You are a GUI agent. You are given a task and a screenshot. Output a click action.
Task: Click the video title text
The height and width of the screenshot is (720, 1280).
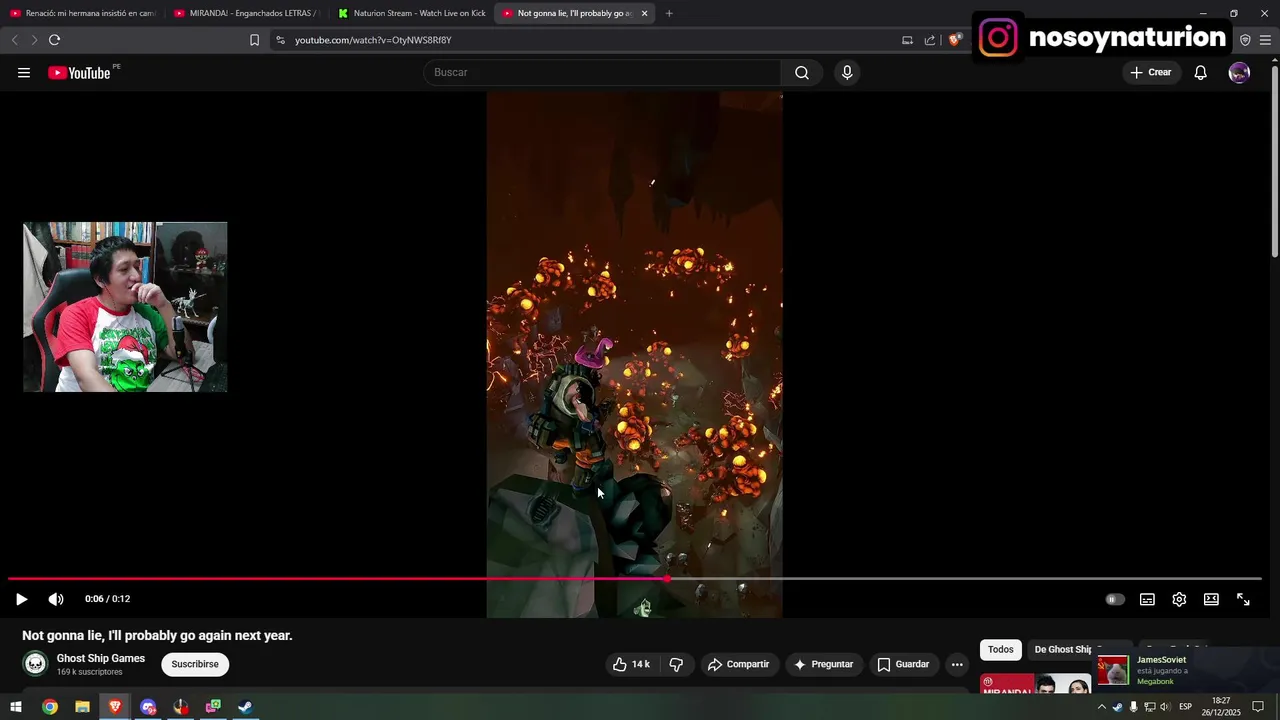(x=157, y=635)
